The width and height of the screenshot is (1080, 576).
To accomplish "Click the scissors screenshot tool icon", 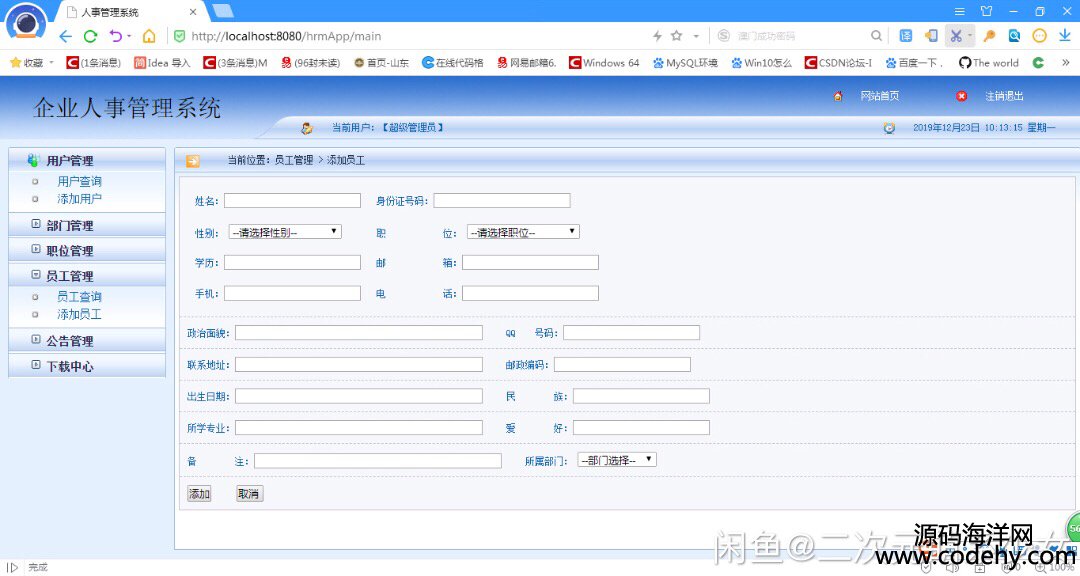I will [955, 36].
